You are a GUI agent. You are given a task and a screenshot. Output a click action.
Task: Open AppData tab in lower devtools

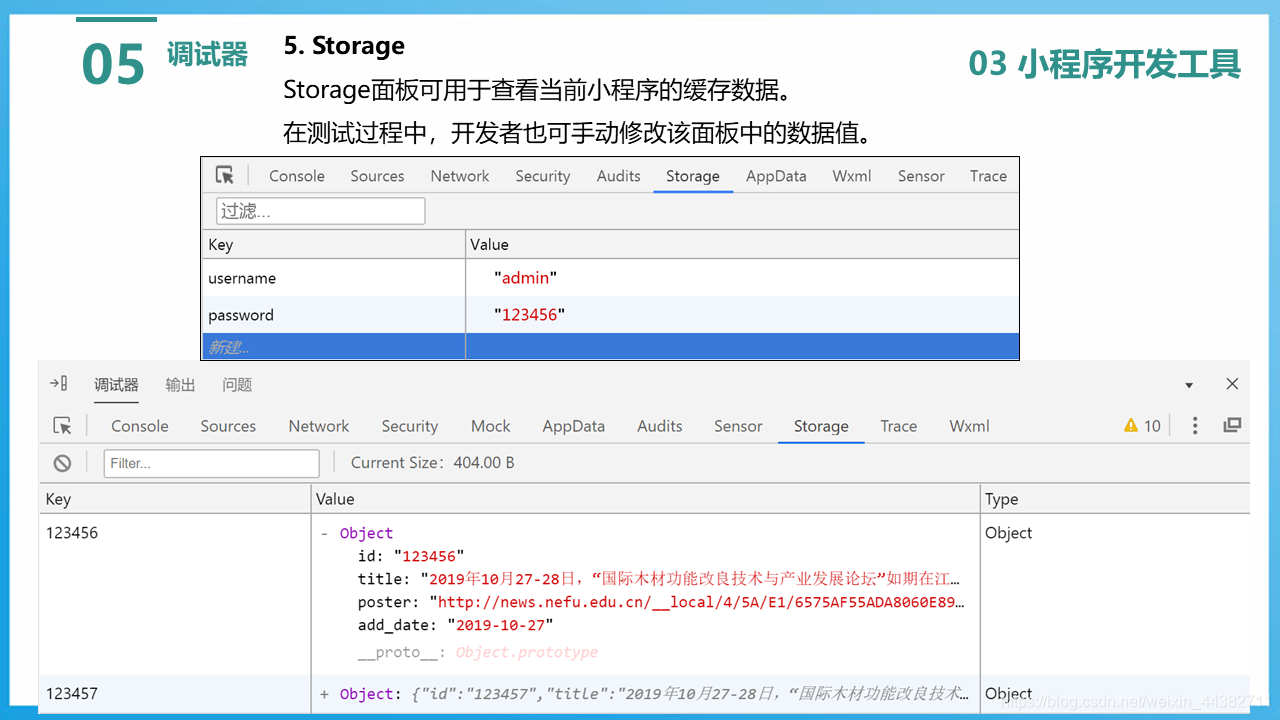tap(573, 426)
